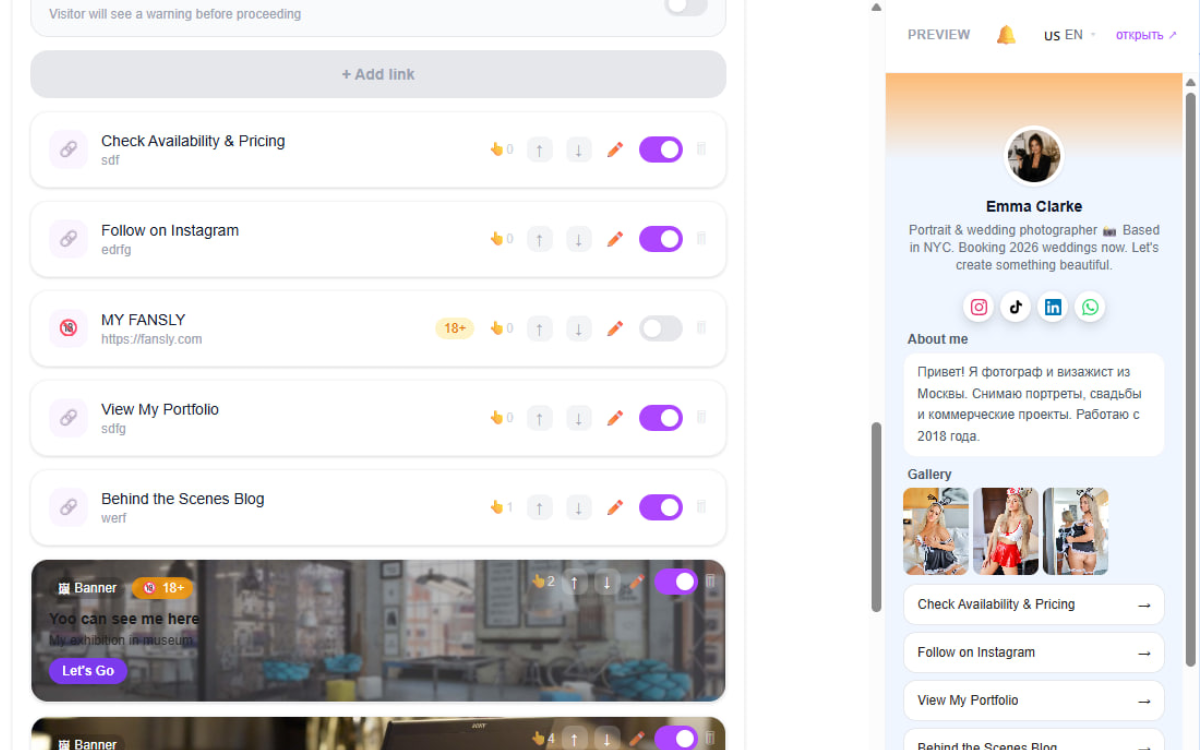The image size is (1200, 750).
Task: Click the editor panel vertical scrollbar thumb
Action: [x=877, y=517]
